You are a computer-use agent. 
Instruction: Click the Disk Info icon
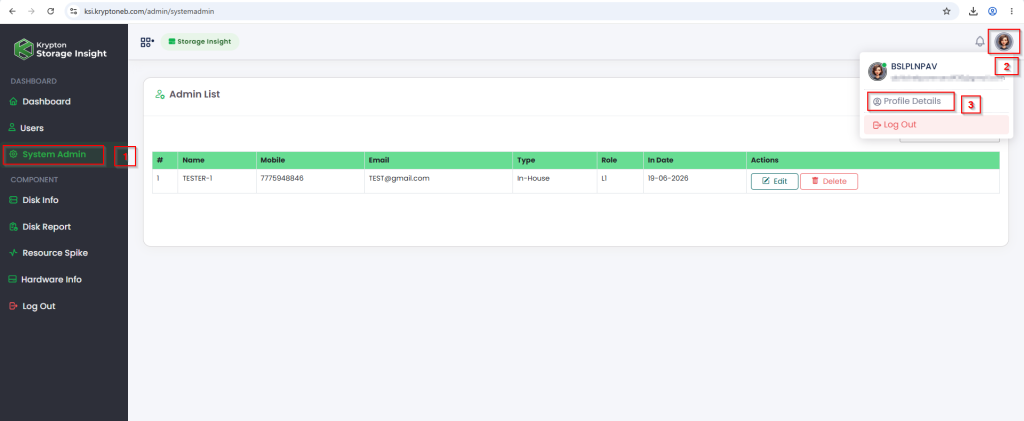14,200
